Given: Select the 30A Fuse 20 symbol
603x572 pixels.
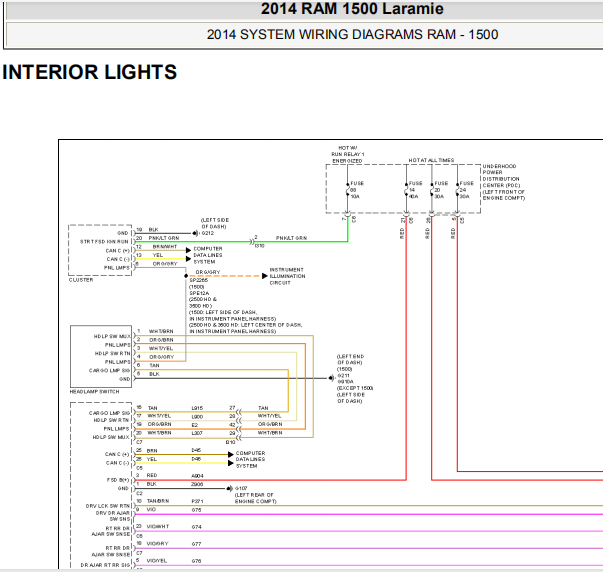Looking at the screenshot, I should (432, 190).
